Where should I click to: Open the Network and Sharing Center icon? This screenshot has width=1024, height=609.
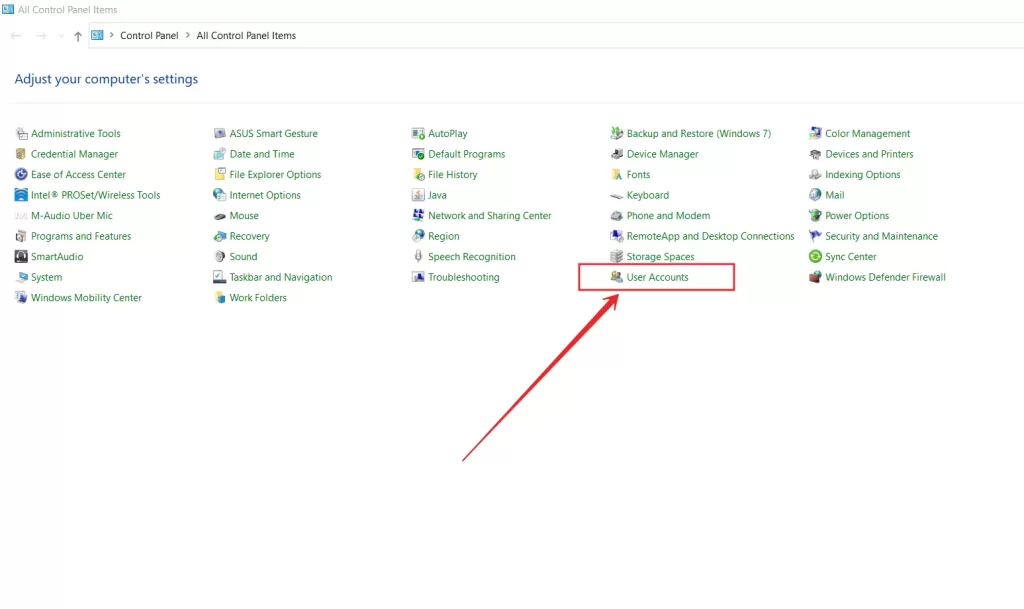[418, 215]
